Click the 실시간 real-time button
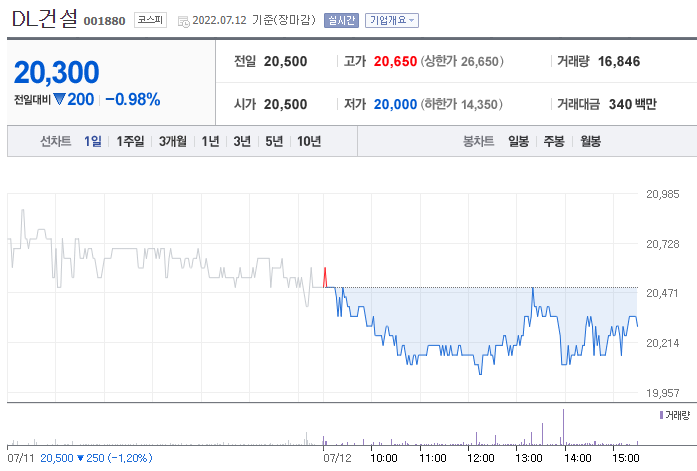This screenshot has width=697, height=471. click(x=341, y=20)
